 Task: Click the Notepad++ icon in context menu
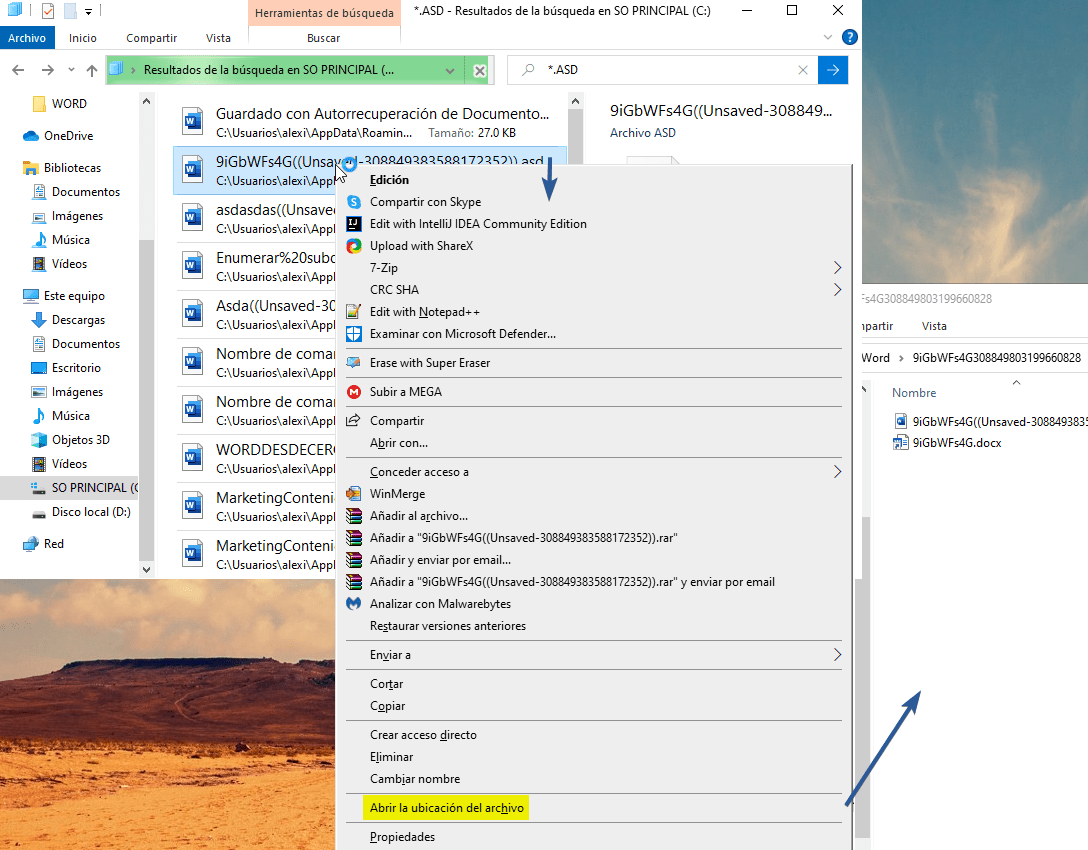coord(354,312)
